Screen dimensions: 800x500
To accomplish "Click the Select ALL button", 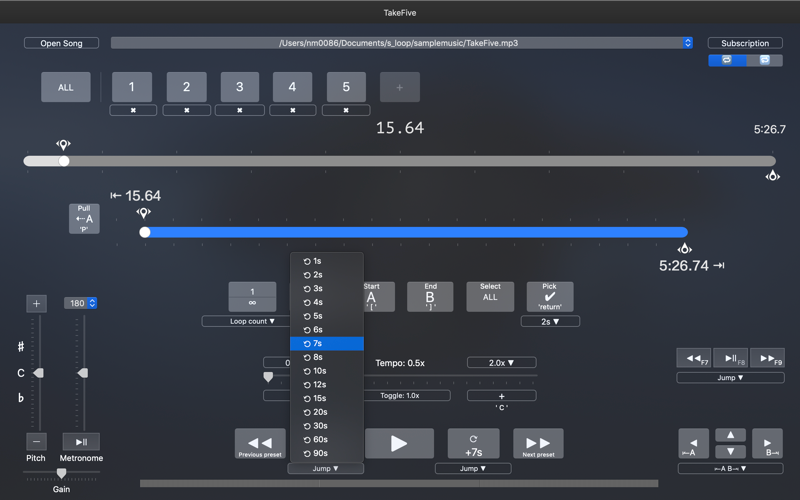I will pos(490,297).
